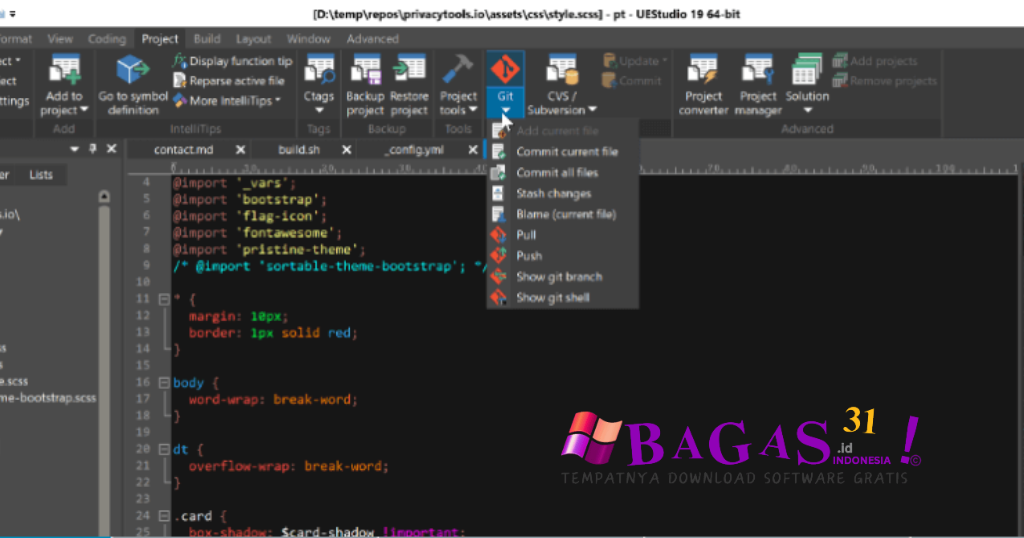Image resolution: width=1024 pixels, height=538 pixels.
Task: Open the More IntelliTips dropdown
Action: (x=228, y=101)
